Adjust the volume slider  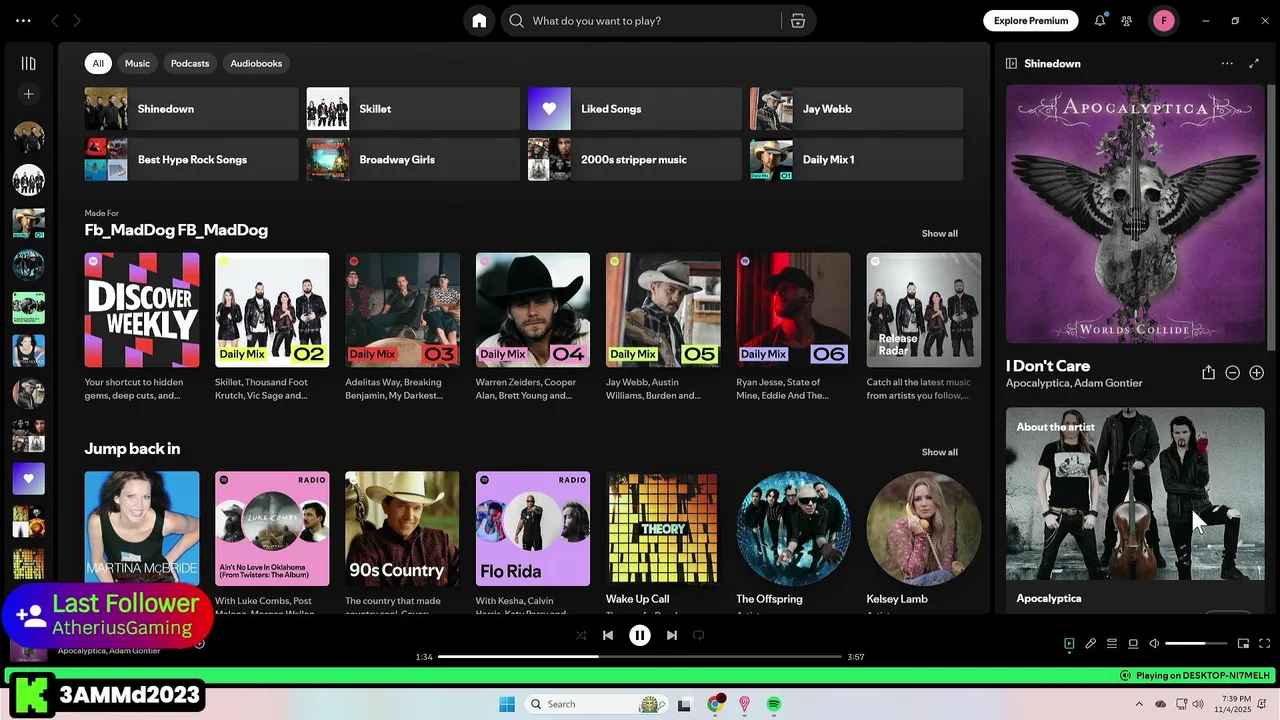(x=1196, y=644)
